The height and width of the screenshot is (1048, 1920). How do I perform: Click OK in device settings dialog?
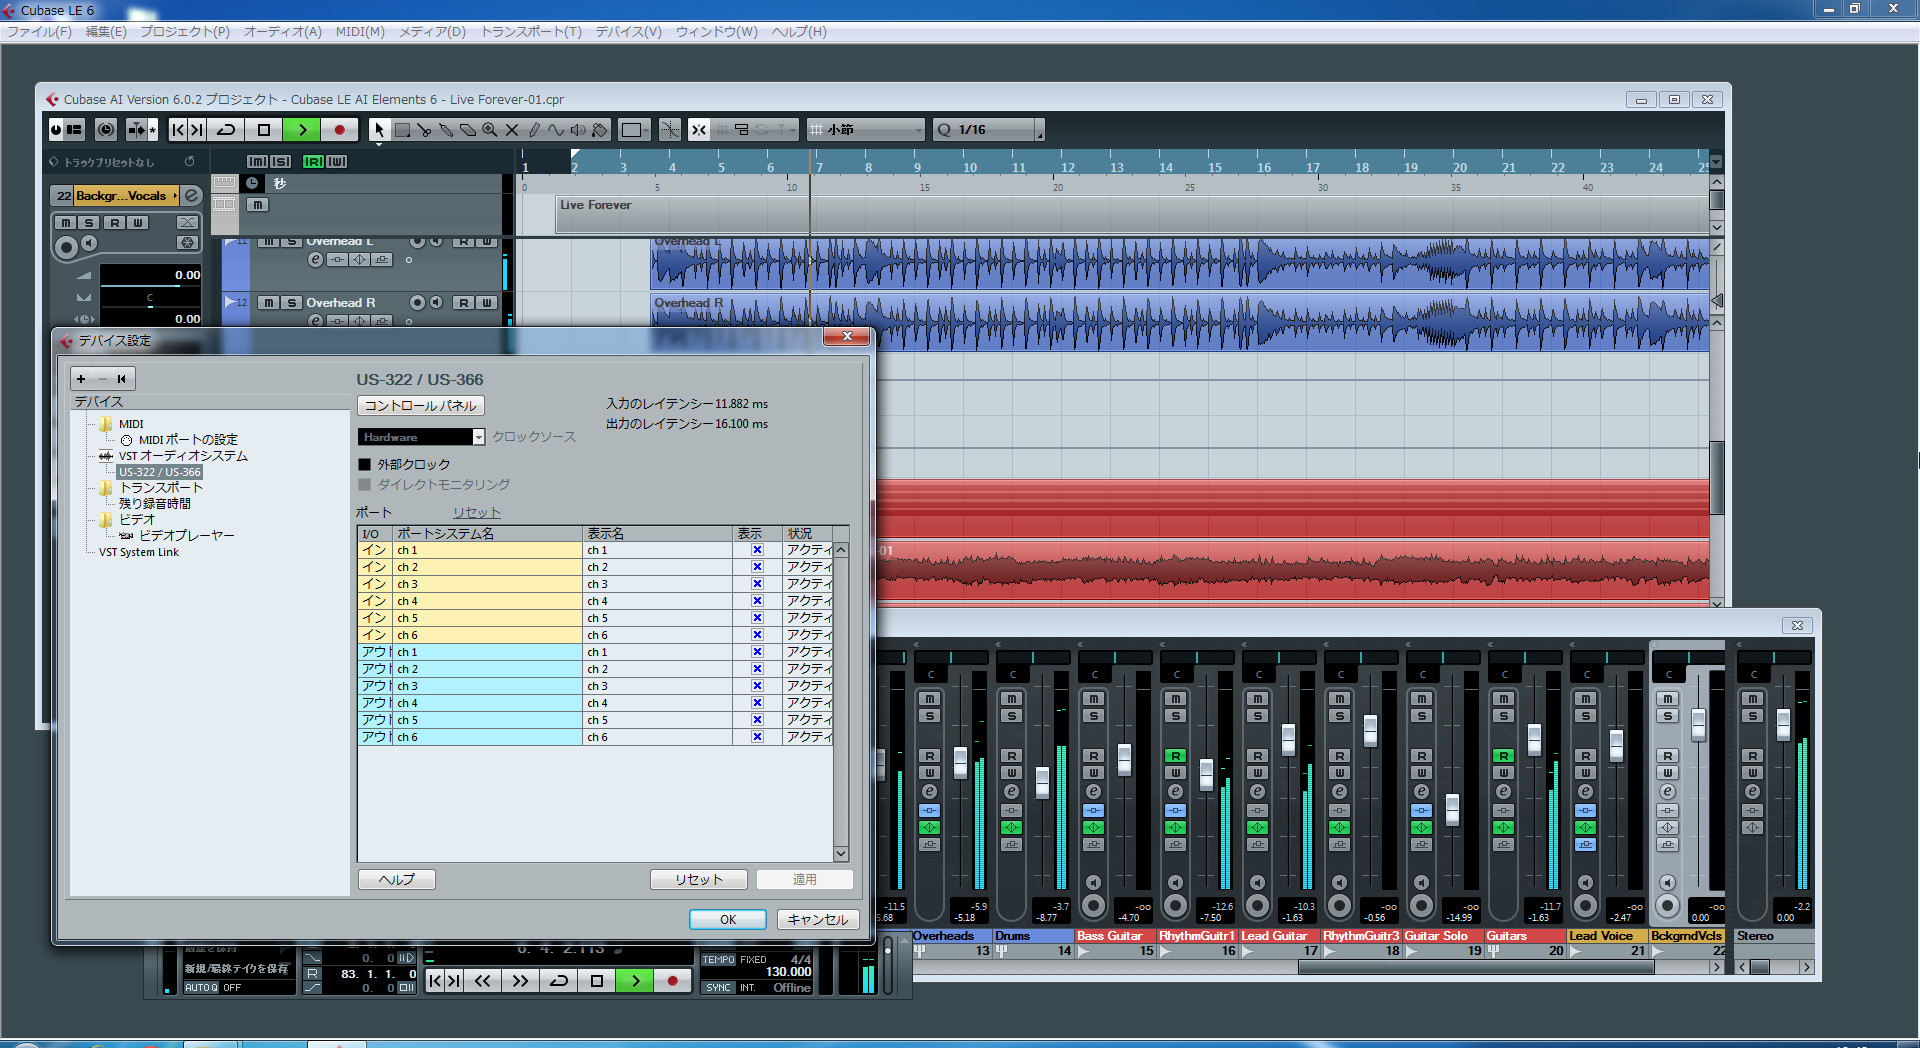click(728, 920)
